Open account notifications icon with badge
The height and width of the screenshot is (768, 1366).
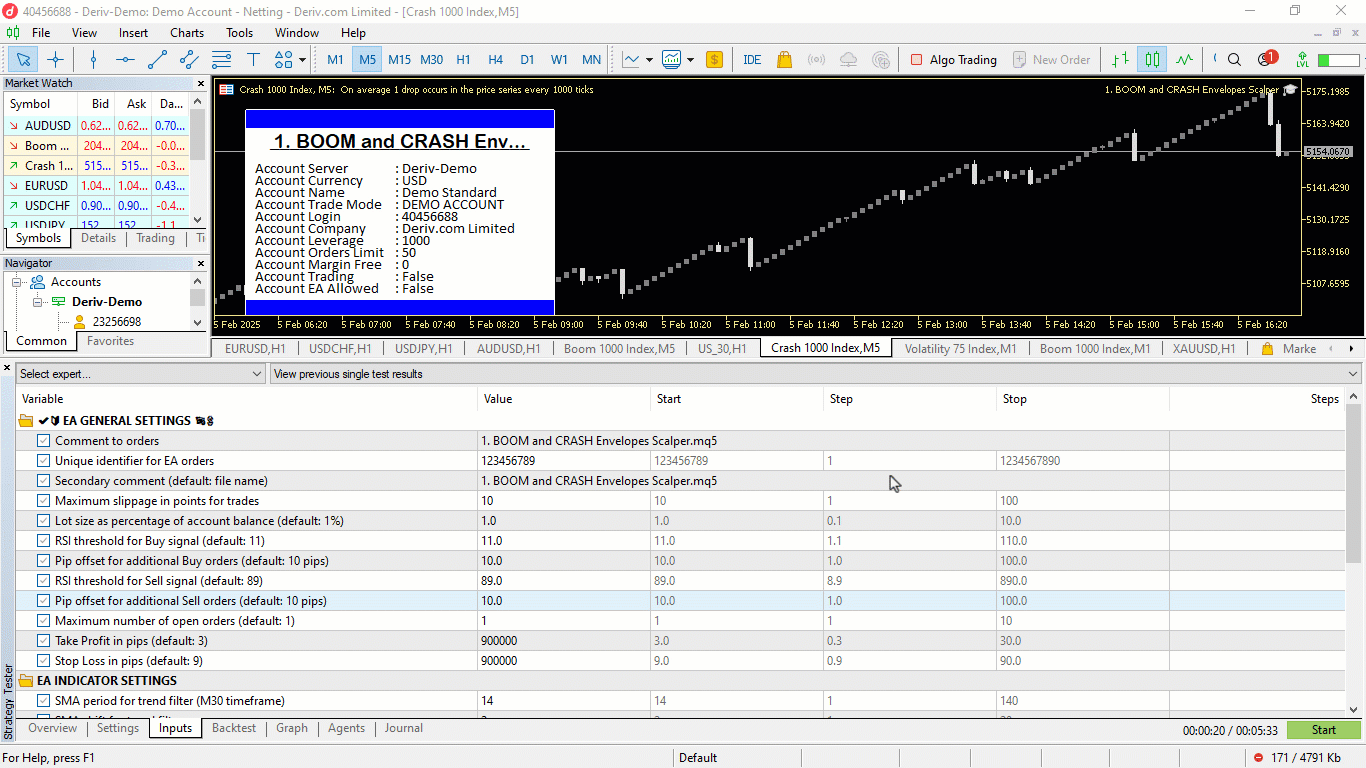[1266, 59]
